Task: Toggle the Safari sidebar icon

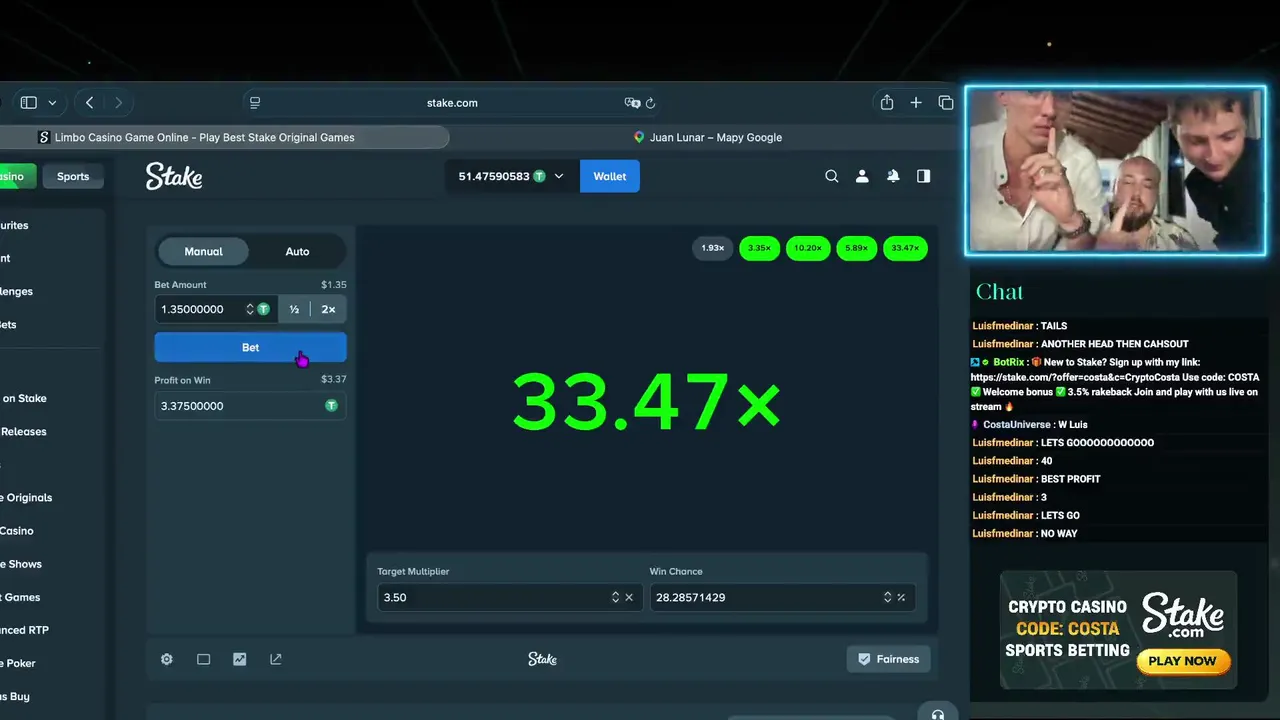Action: [29, 102]
